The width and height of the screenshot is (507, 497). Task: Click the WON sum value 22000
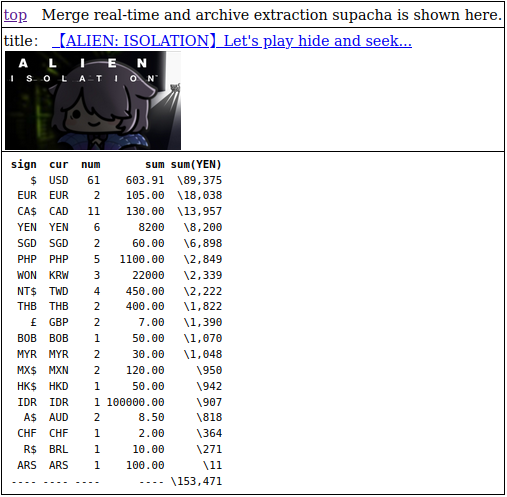[x=148, y=275]
